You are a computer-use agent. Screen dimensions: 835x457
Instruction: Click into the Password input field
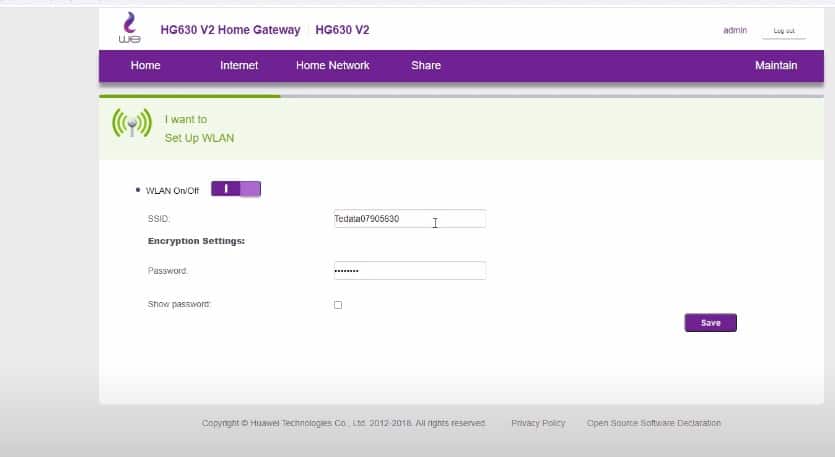[409, 271]
